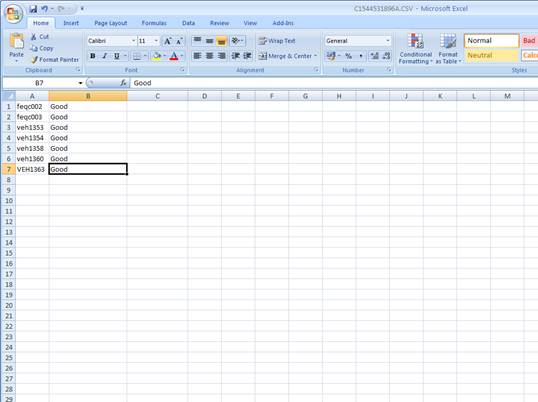Viewport: 538px width, 402px height.
Task: Select cell A3 containing veh1353
Action: click(x=32, y=128)
